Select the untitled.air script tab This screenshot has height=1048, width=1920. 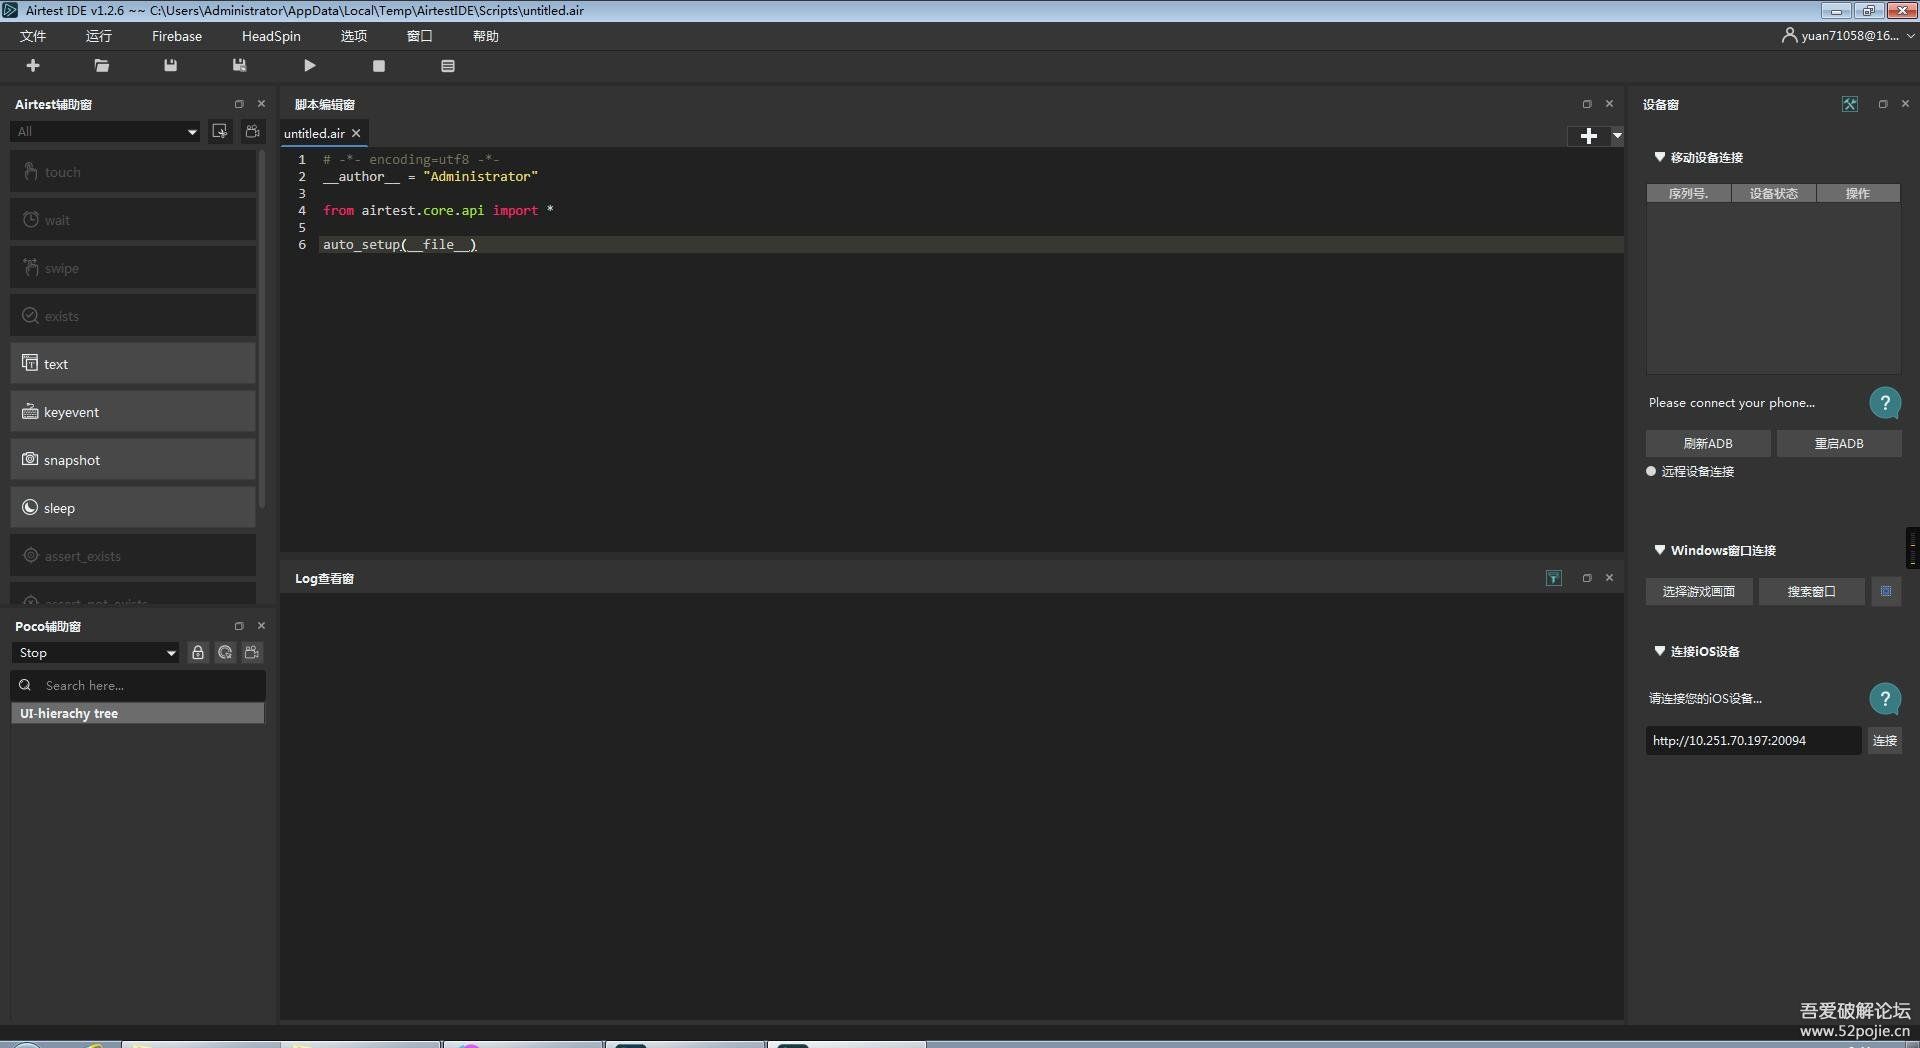[314, 133]
